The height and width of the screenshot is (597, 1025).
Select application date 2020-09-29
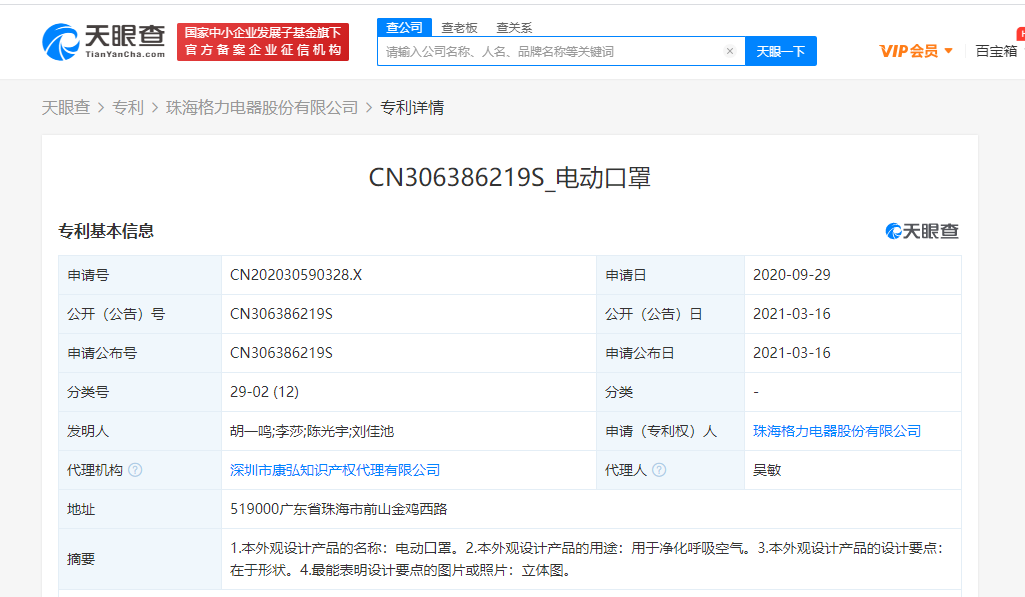[792, 275]
